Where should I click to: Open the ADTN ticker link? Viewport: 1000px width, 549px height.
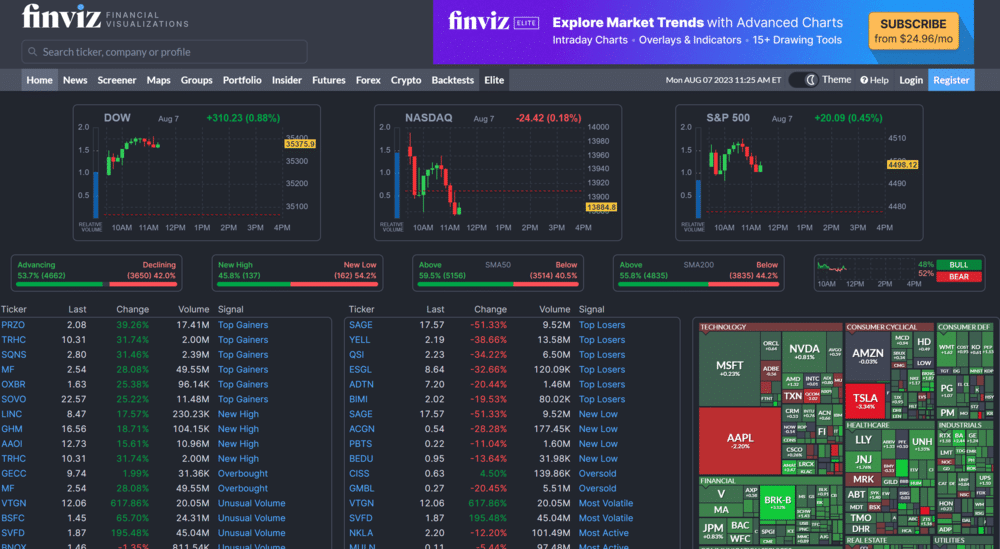tap(361, 384)
